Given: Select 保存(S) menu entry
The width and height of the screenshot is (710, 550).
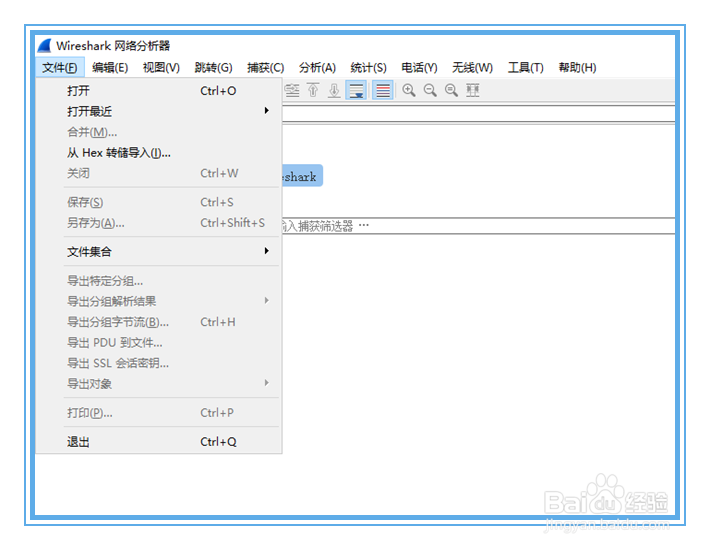Looking at the screenshot, I should coord(159,202).
